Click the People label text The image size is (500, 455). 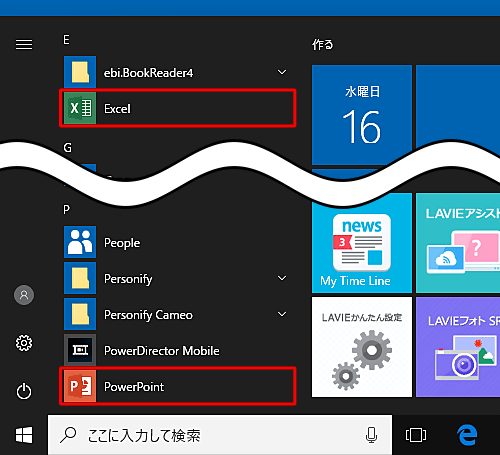pos(122,243)
